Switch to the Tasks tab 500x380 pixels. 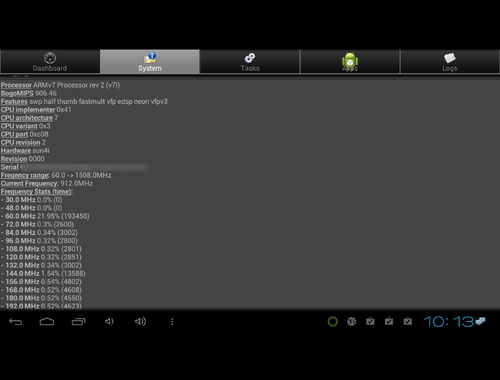(x=250, y=61)
